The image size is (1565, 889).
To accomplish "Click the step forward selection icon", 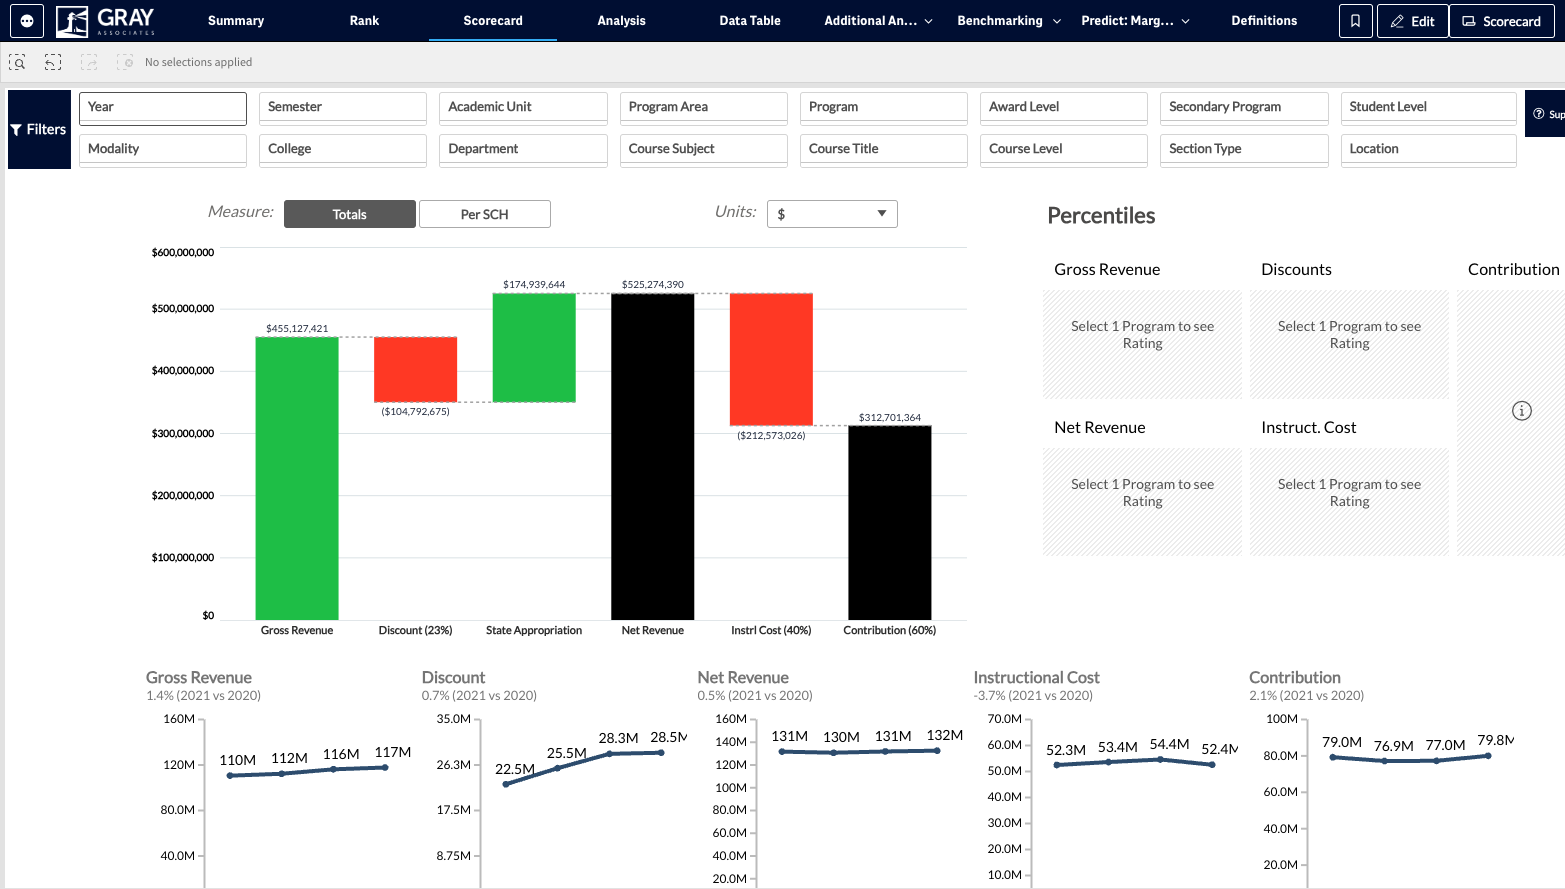I will point(89,62).
